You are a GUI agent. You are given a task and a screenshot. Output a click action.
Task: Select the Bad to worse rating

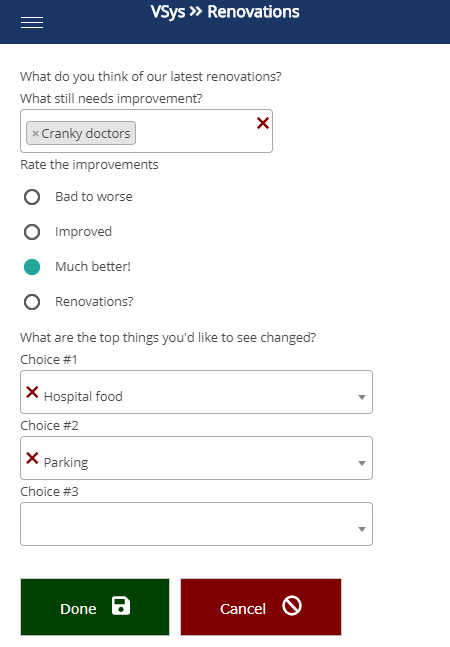click(32, 197)
